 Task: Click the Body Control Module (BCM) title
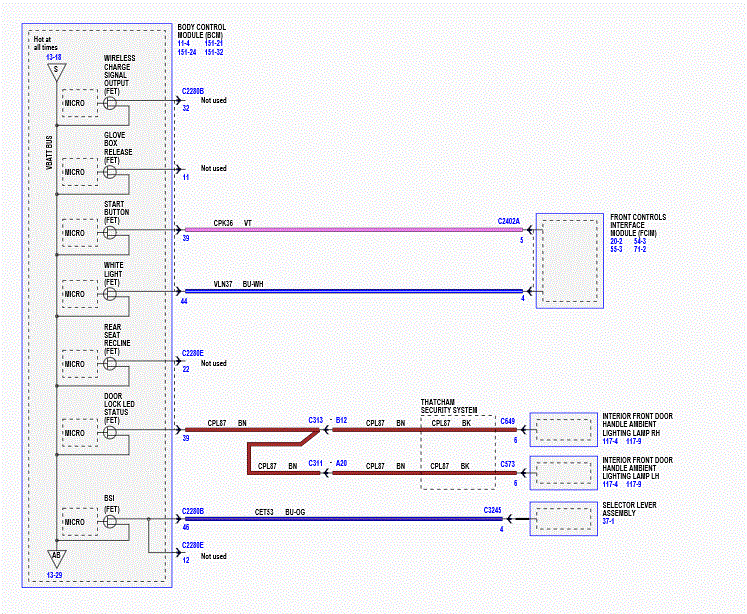[202, 31]
